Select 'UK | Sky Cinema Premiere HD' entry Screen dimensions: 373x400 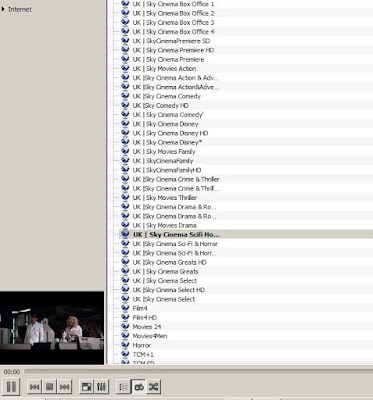173,50
